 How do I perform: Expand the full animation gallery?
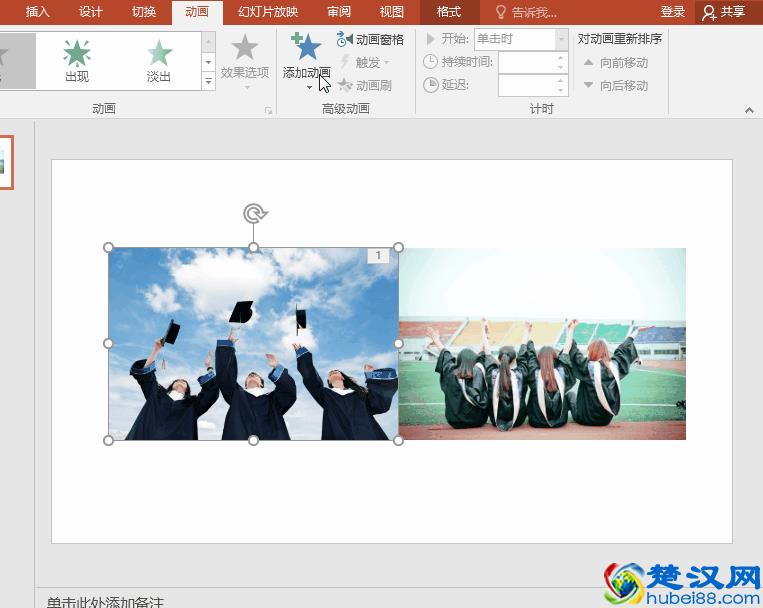(208, 81)
